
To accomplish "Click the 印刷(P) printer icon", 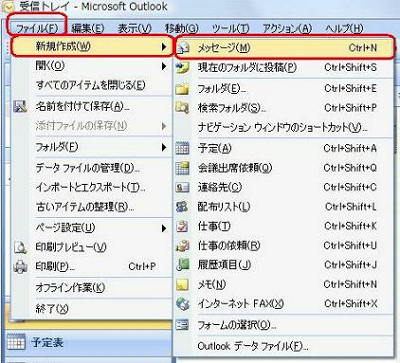I will tap(20, 267).
